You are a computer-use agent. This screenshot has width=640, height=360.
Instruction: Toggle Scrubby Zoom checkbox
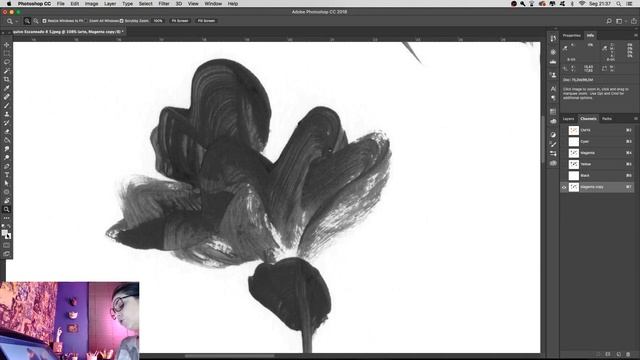pos(122,21)
